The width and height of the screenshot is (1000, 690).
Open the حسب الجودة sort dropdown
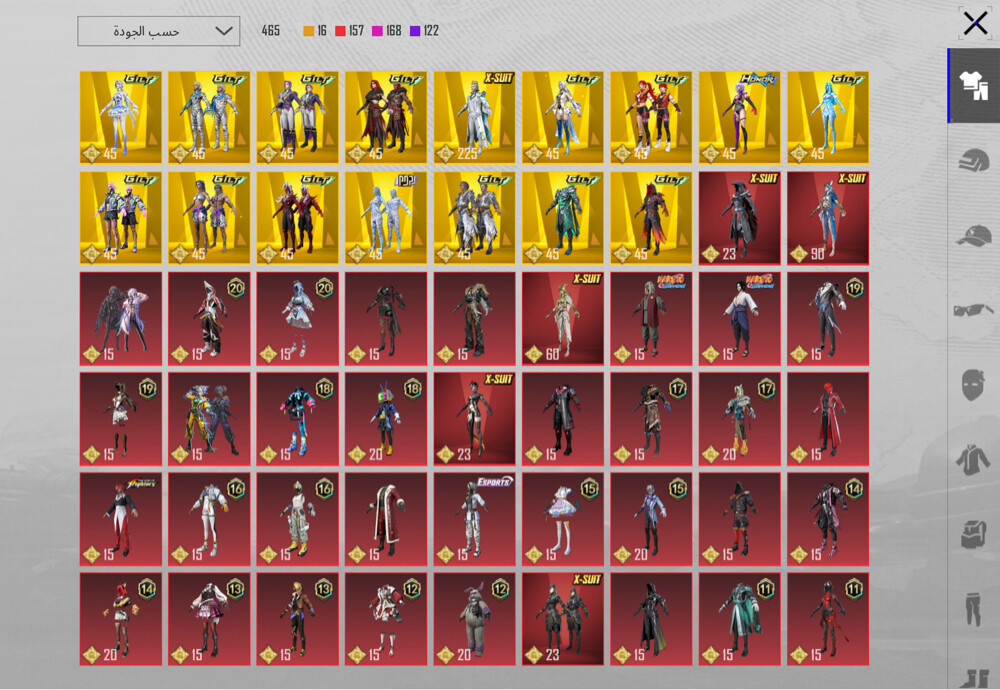(159, 31)
